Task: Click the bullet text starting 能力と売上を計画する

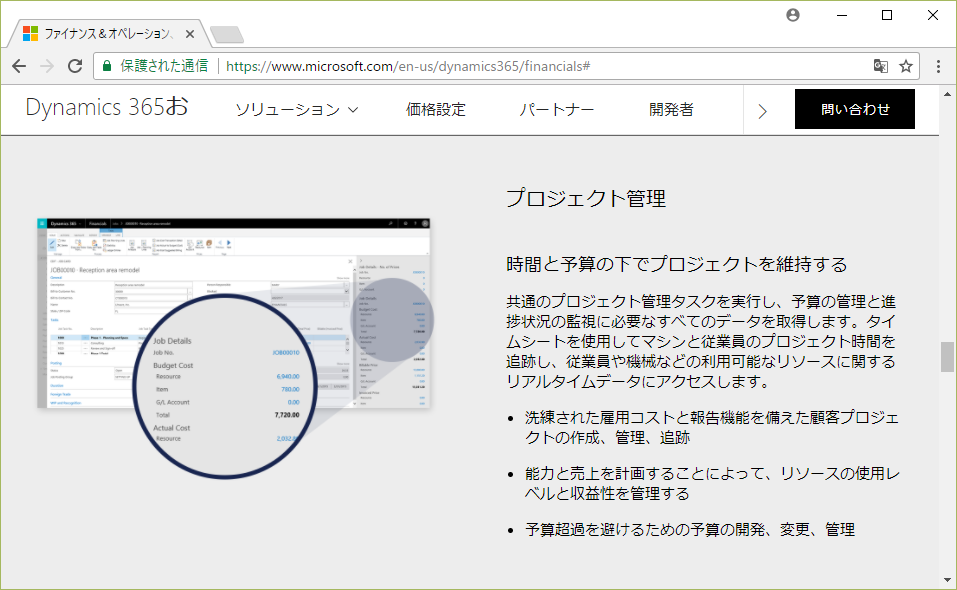Action: (712, 483)
